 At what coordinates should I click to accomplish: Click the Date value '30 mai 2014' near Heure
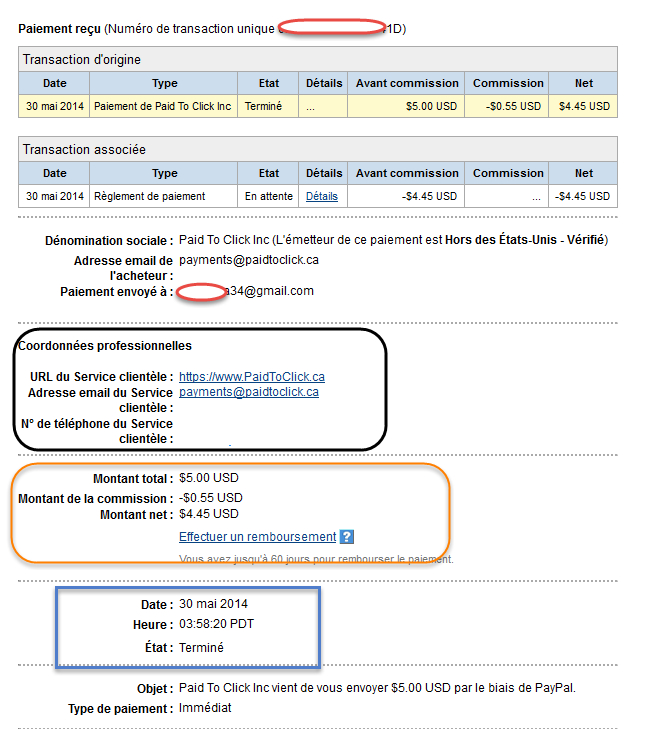pos(213,604)
